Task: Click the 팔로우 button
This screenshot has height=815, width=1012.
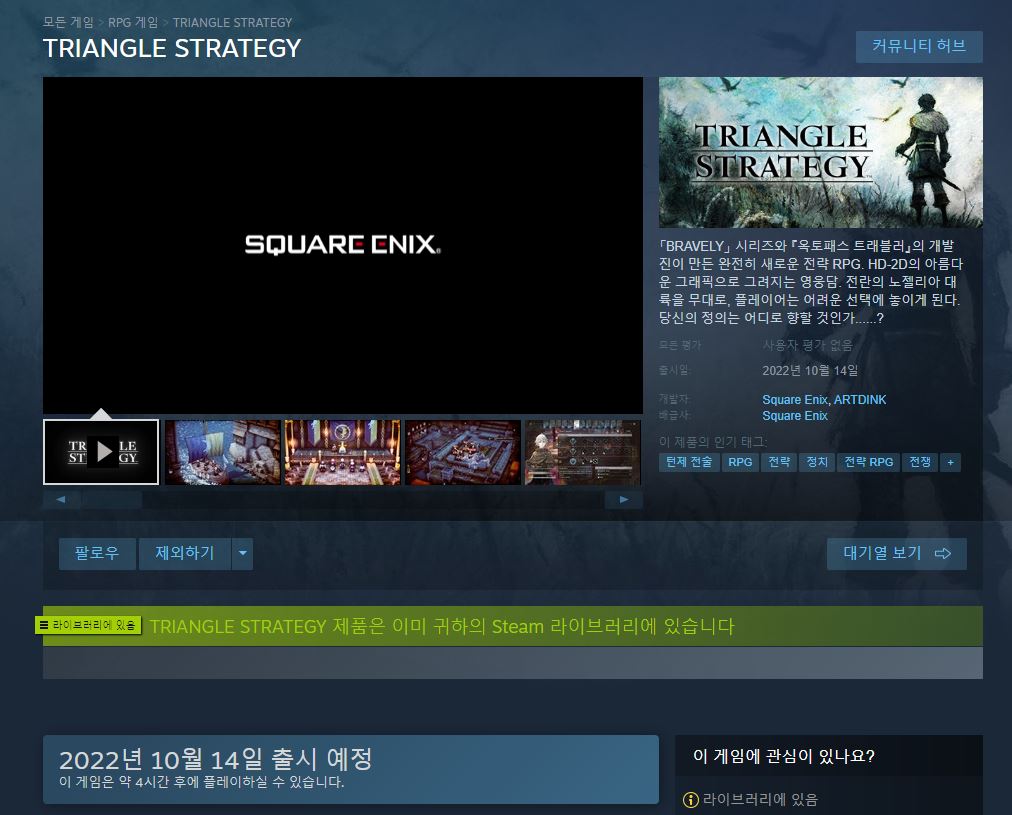Action: tap(97, 554)
